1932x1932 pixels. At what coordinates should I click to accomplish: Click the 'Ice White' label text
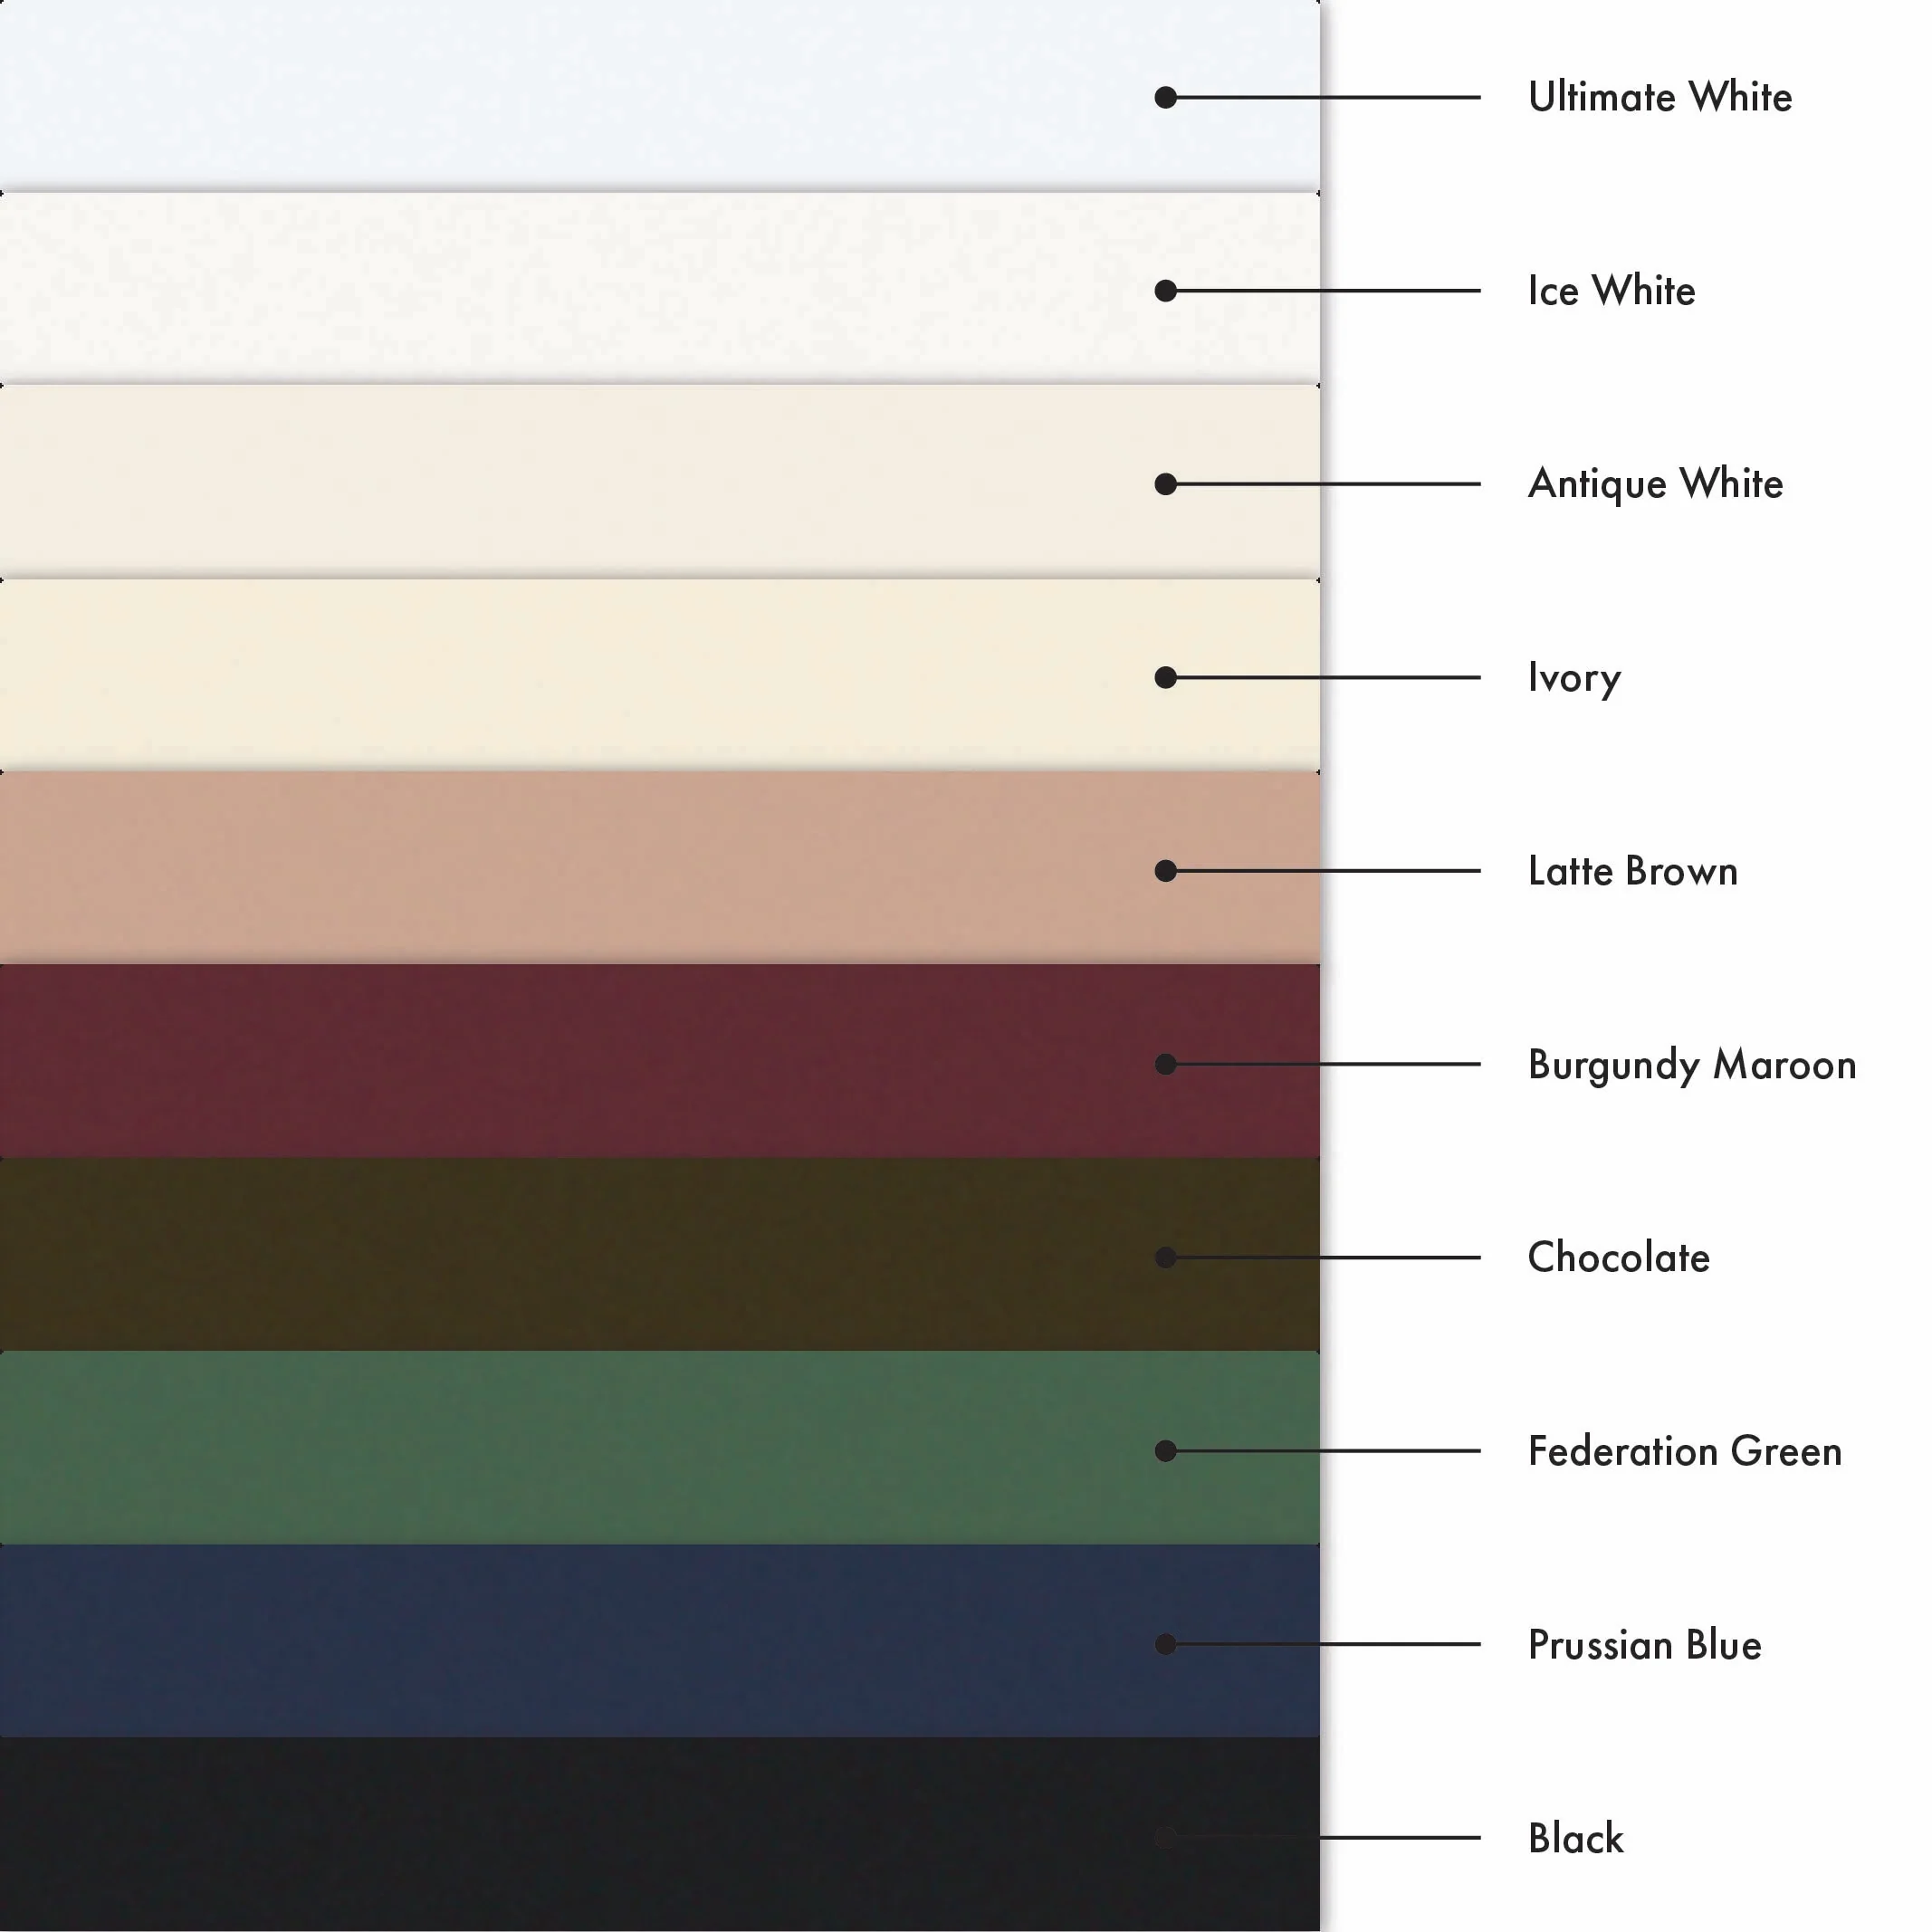point(1611,291)
